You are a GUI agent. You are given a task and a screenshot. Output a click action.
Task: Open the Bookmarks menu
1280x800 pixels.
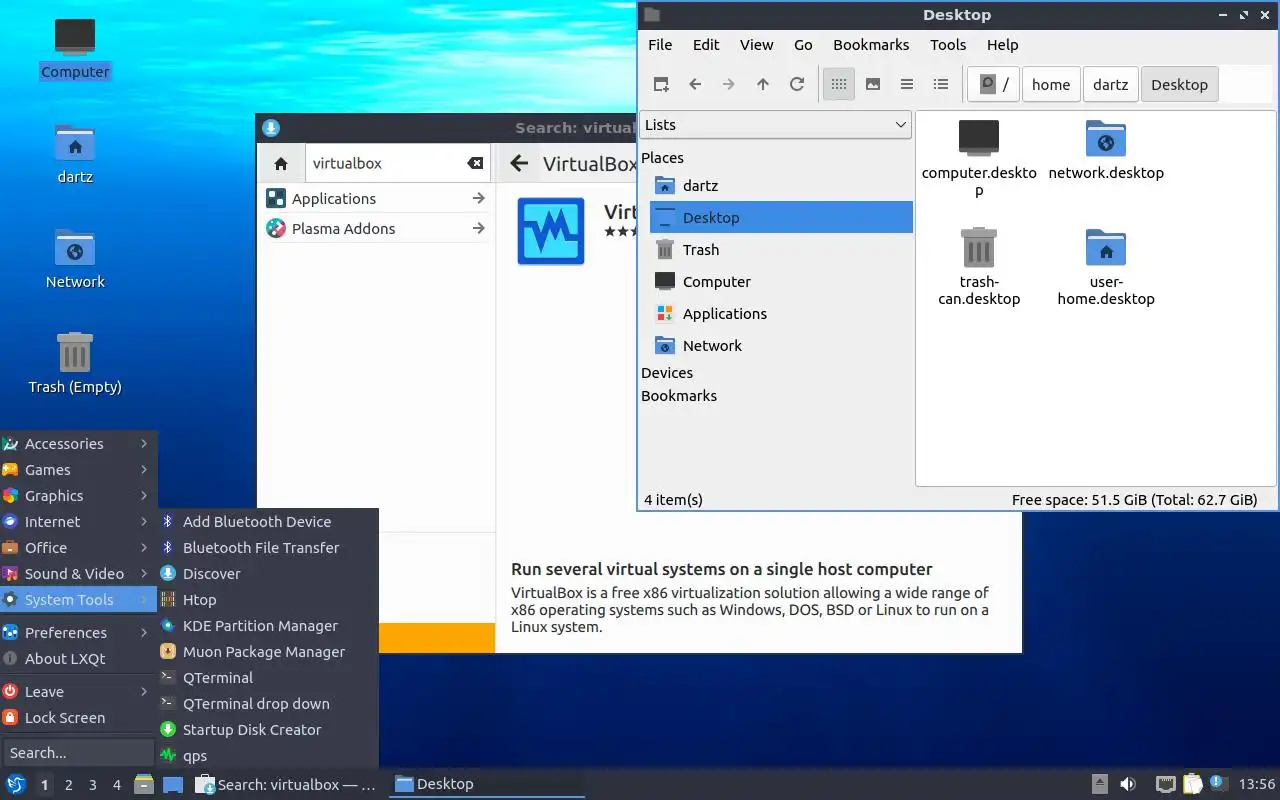click(871, 45)
